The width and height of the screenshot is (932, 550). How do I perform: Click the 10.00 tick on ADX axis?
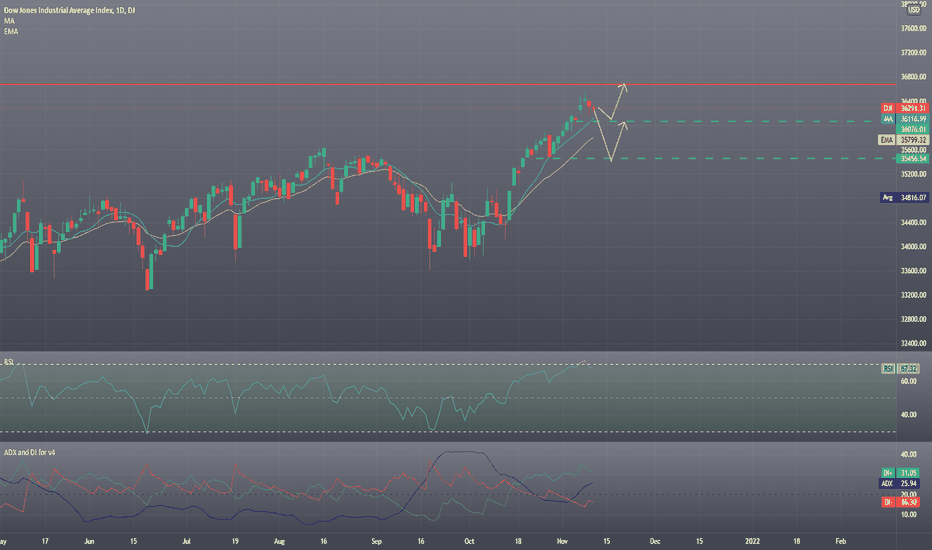click(908, 515)
